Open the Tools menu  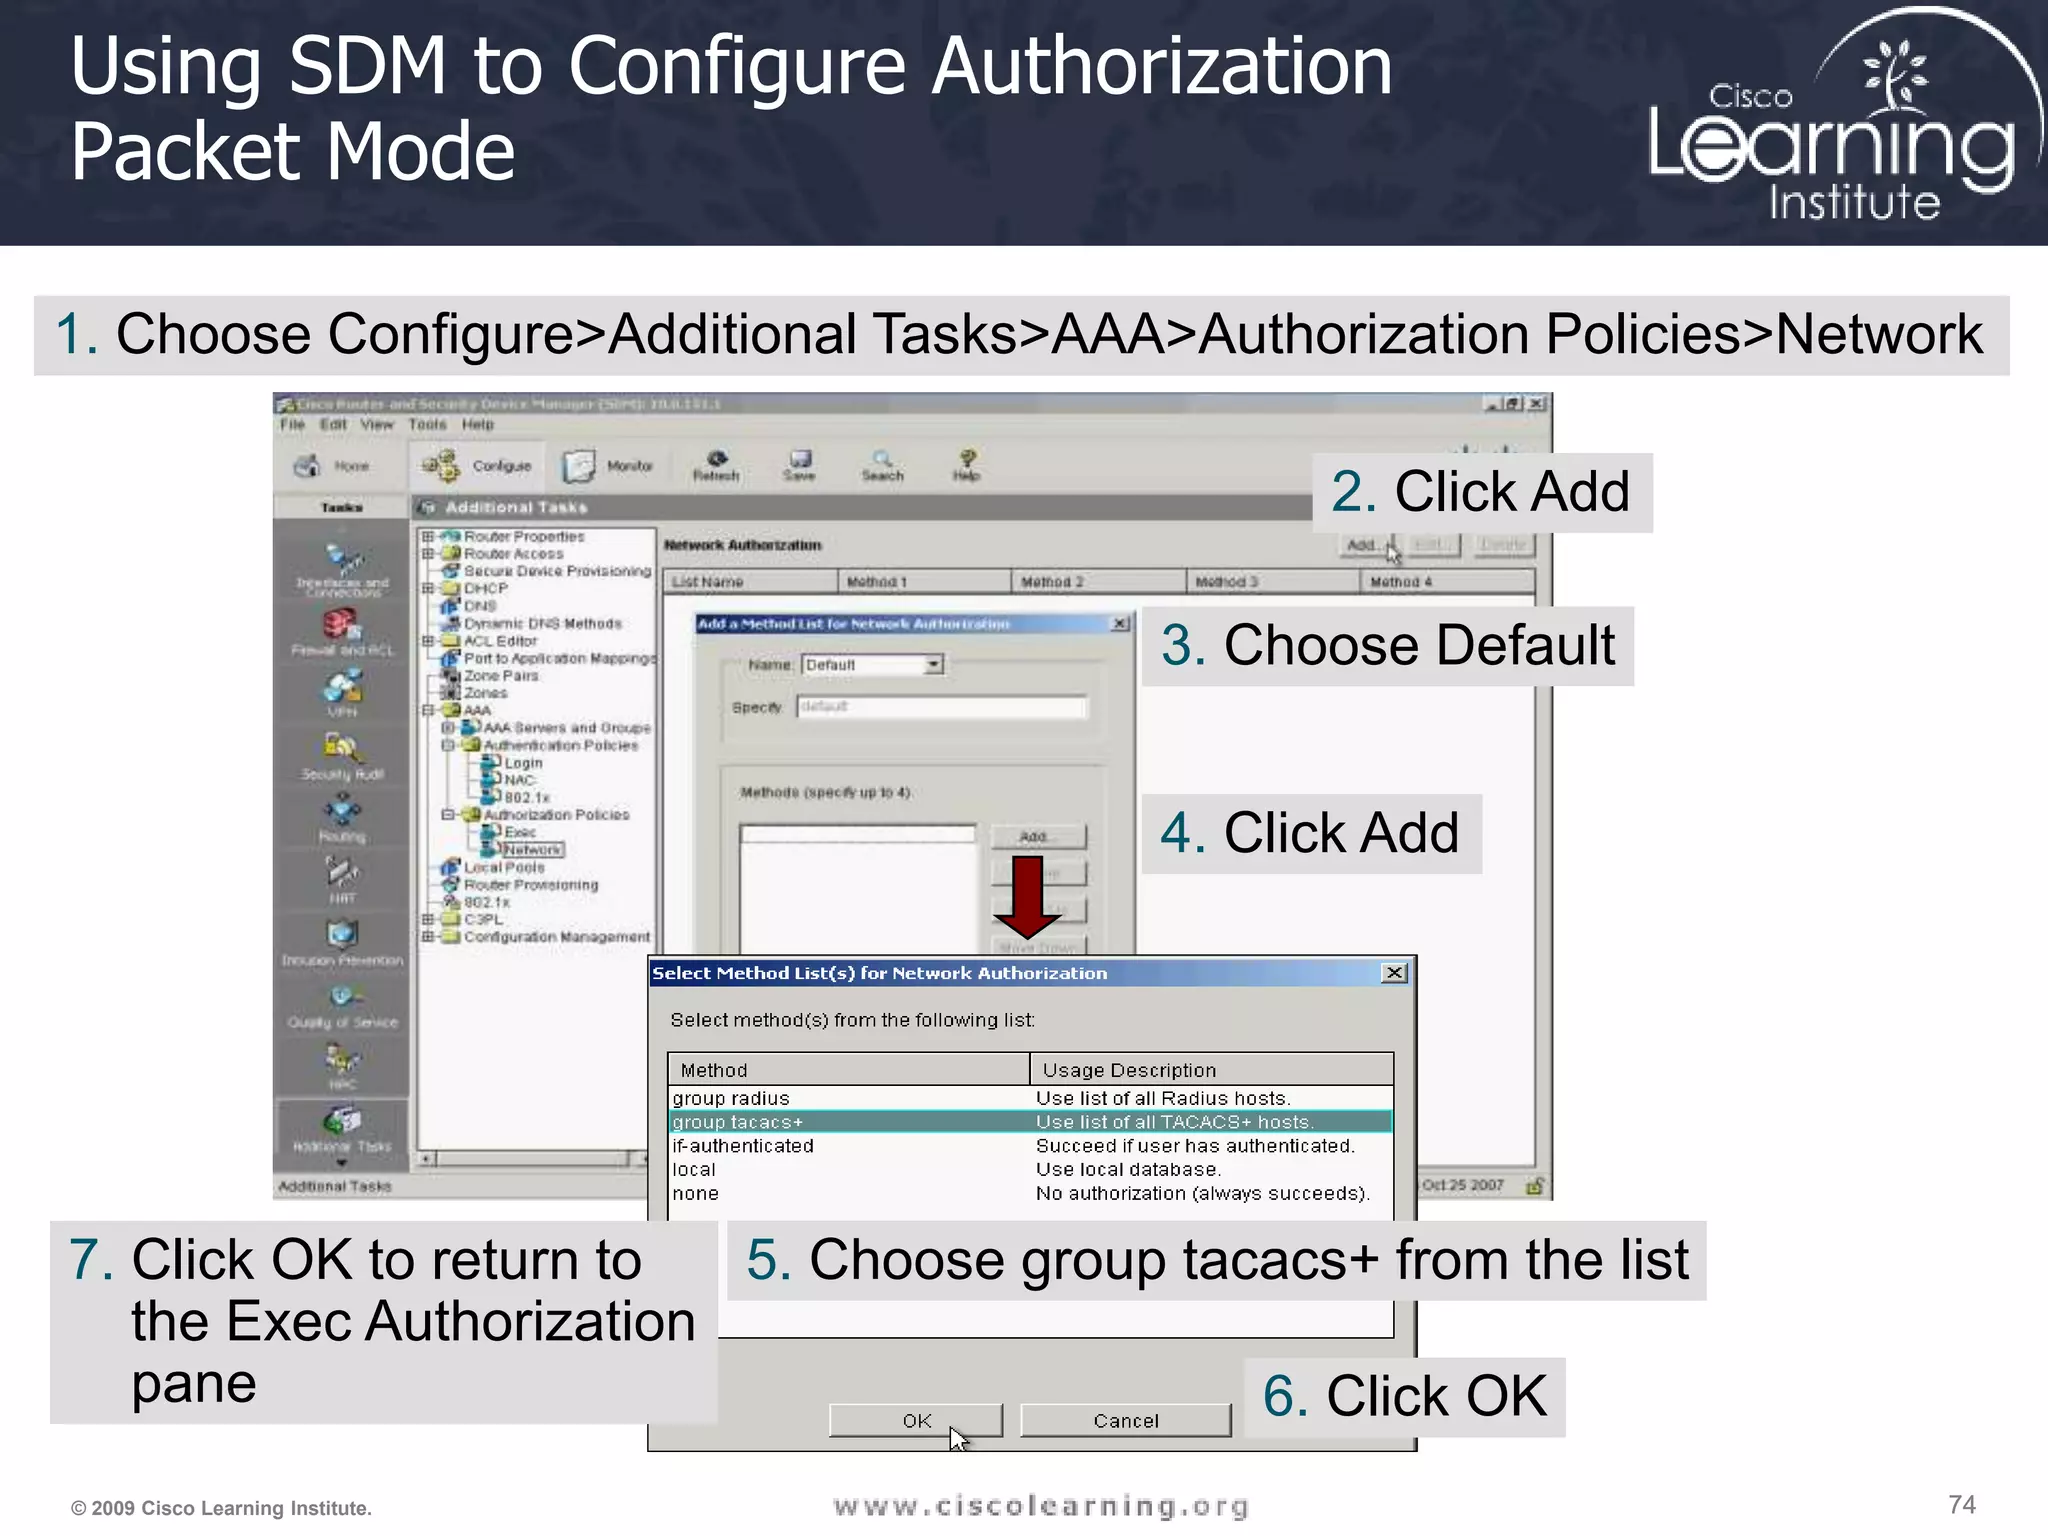(x=427, y=424)
